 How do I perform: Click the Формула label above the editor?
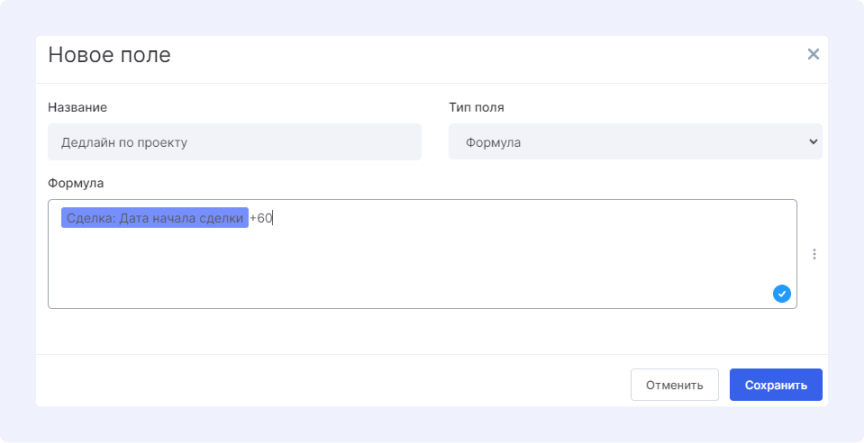(76, 183)
